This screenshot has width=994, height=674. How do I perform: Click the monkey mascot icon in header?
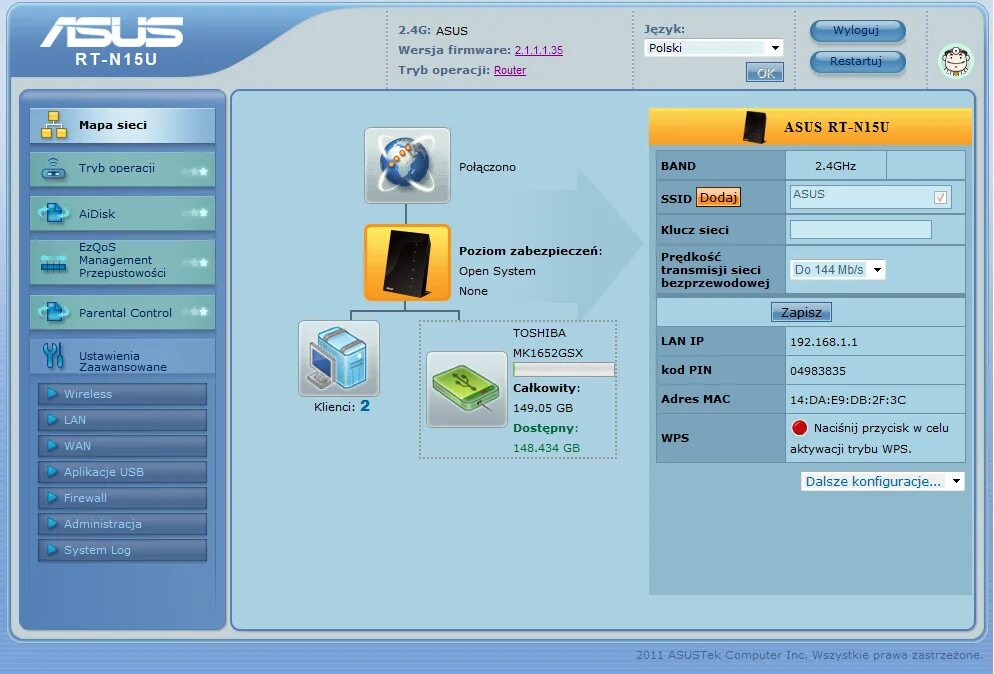pyautogui.click(x=956, y=62)
